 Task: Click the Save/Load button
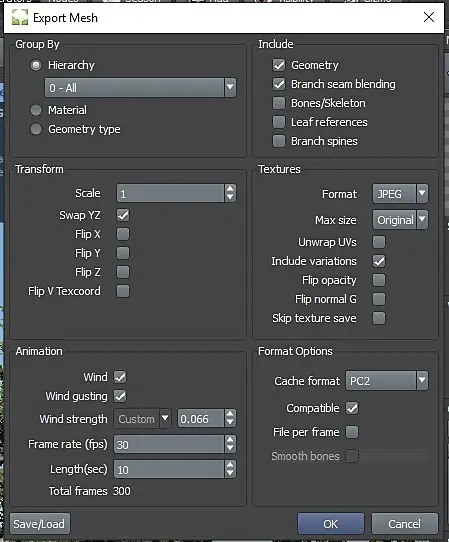(39, 524)
